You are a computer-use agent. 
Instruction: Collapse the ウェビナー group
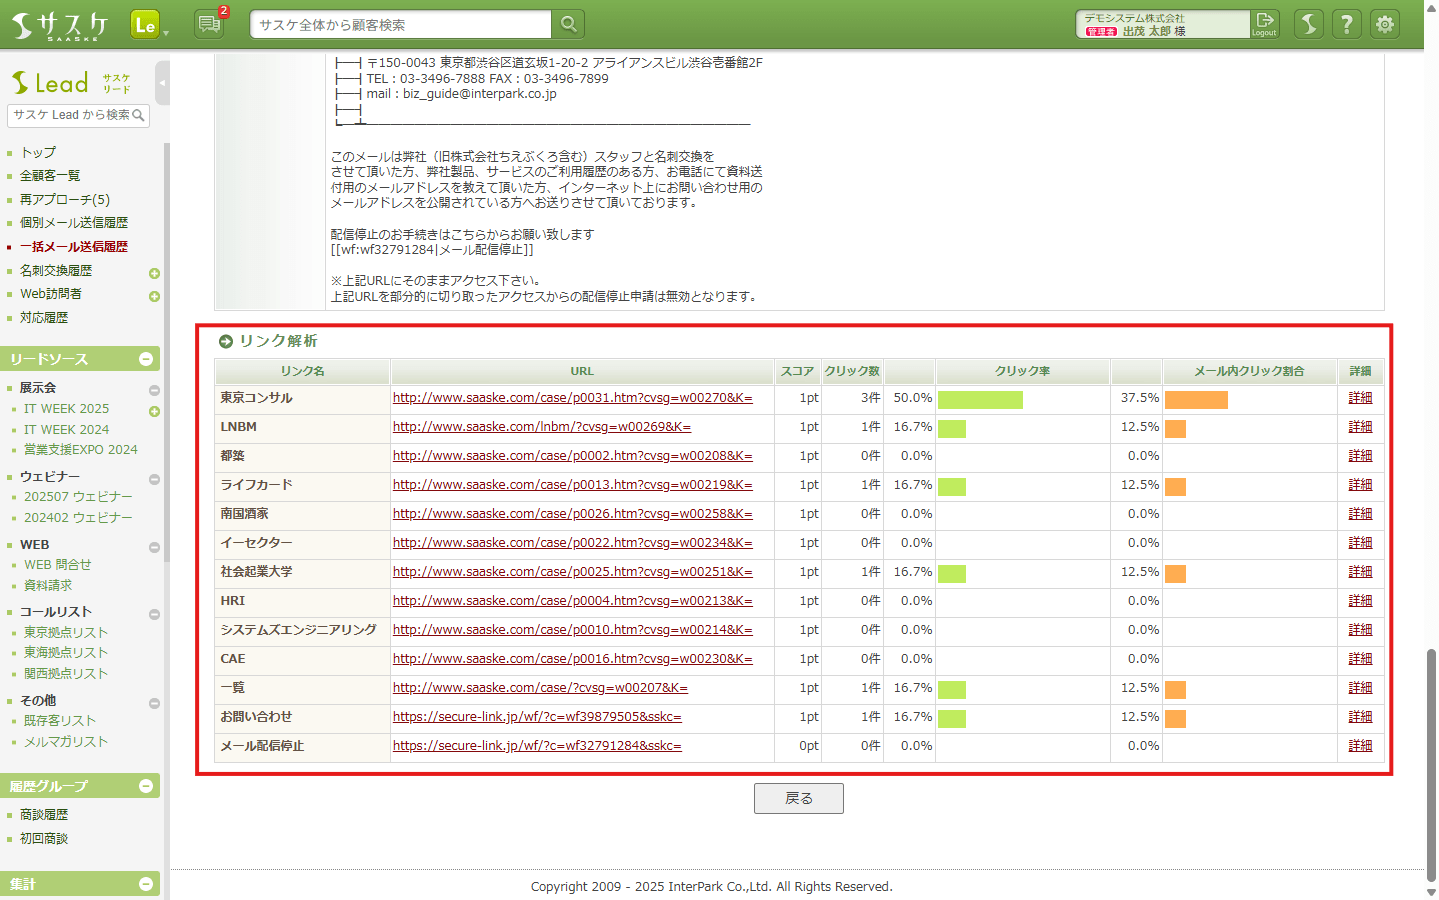point(154,480)
